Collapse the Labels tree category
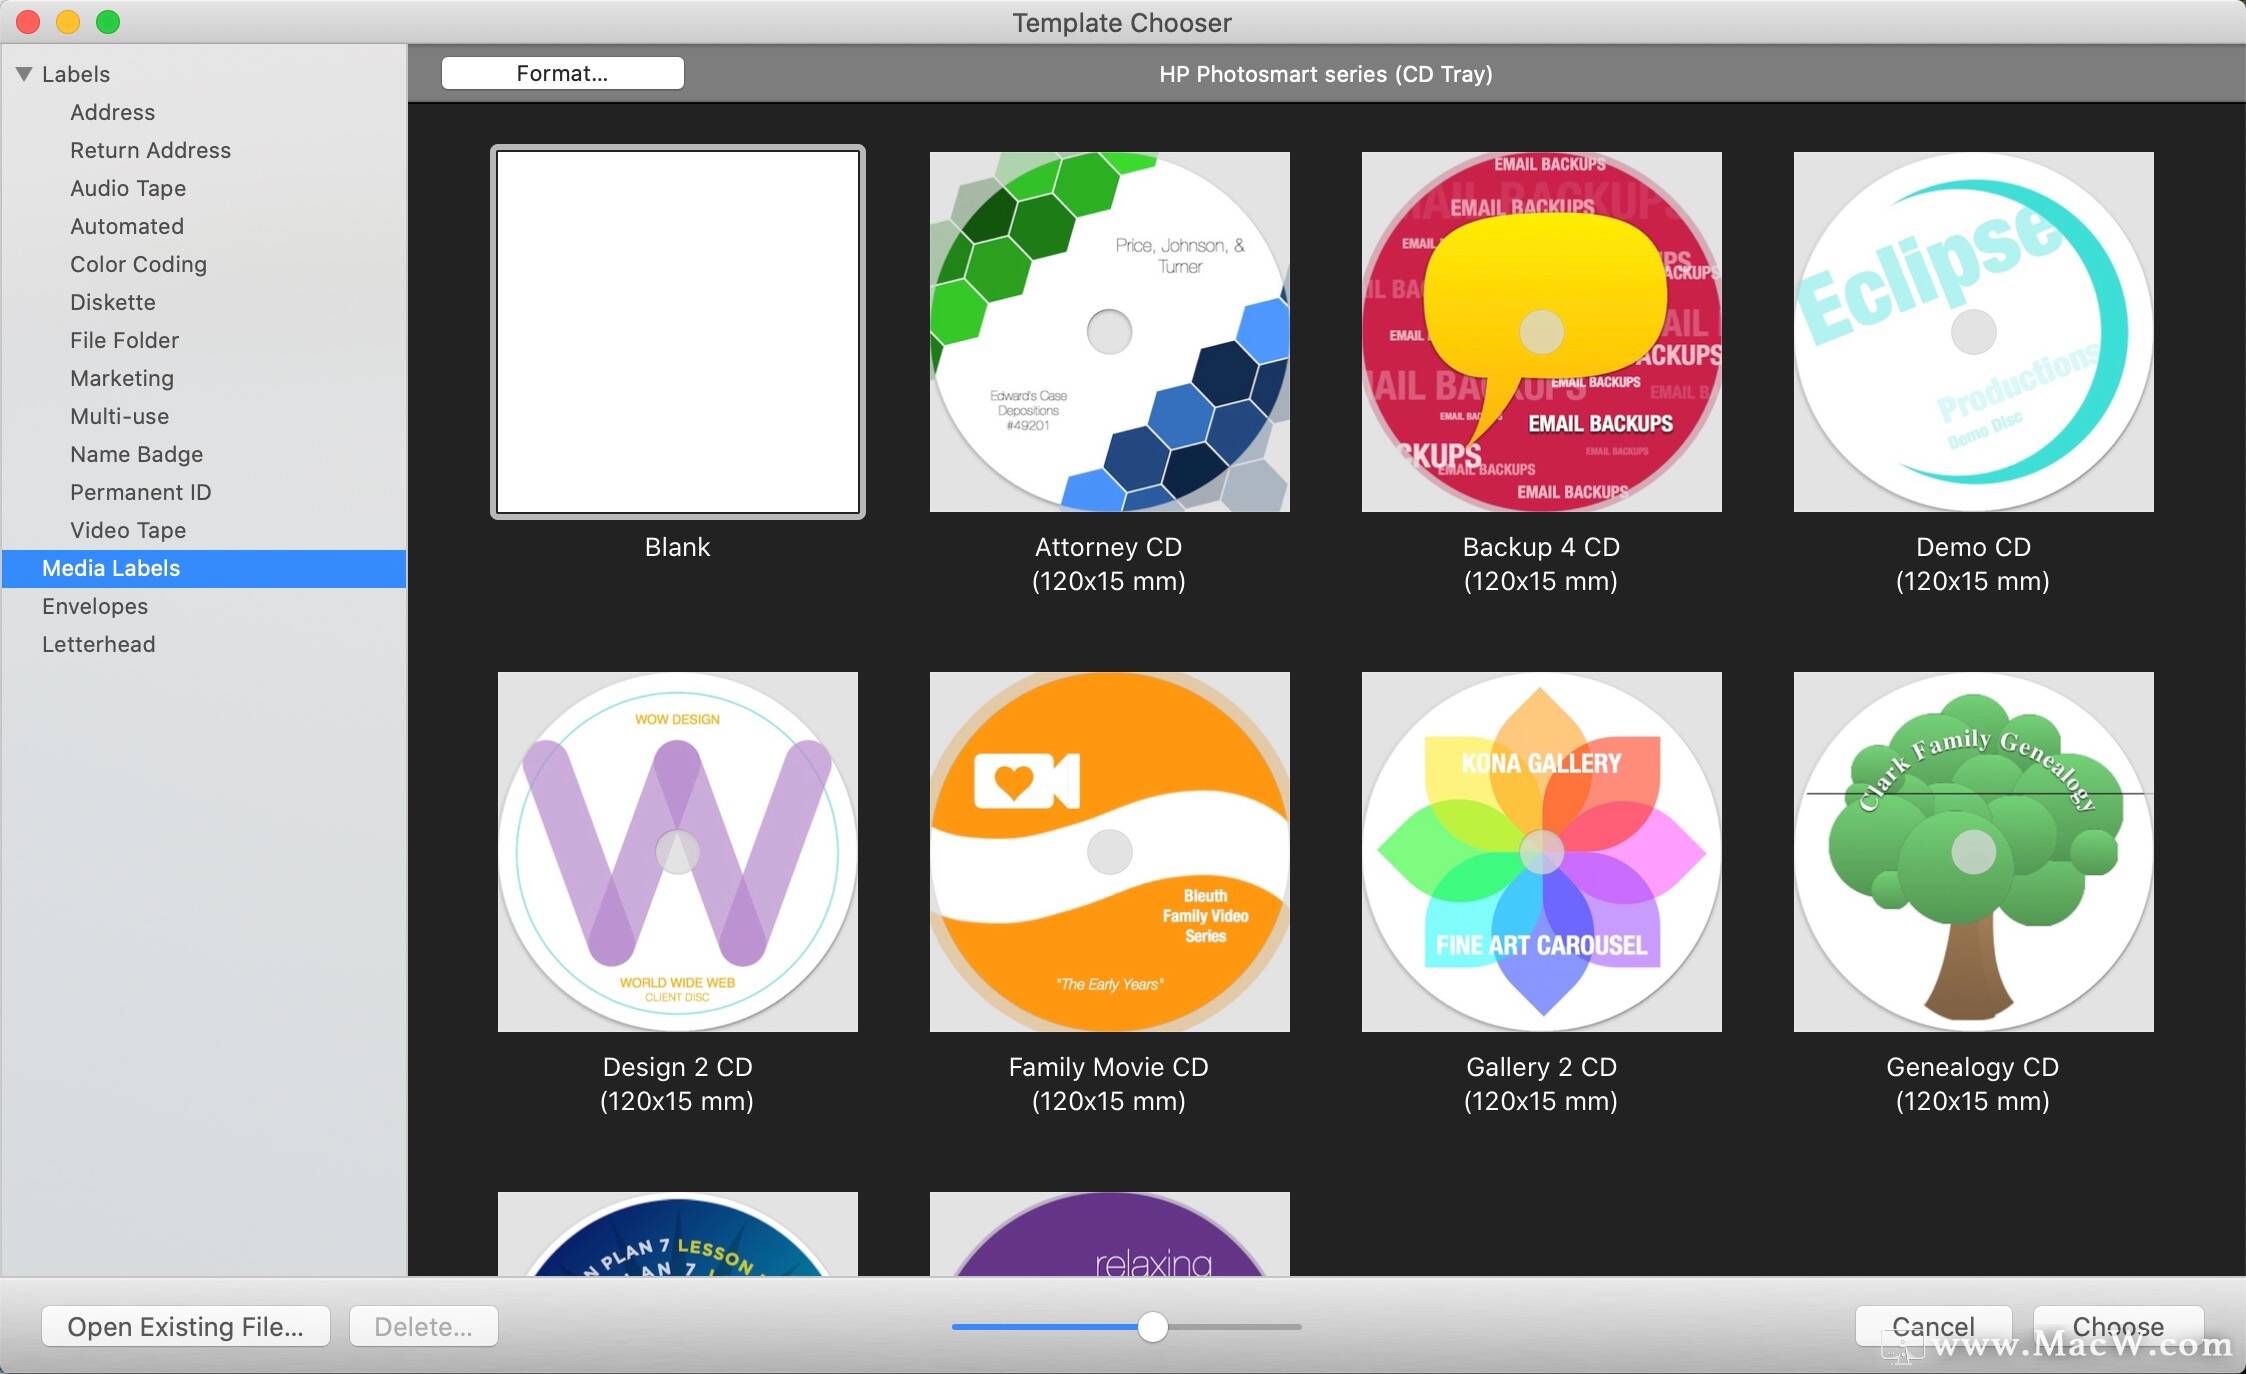Image resolution: width=2246 pixels, height=1374 pixels. pos(24,74)
